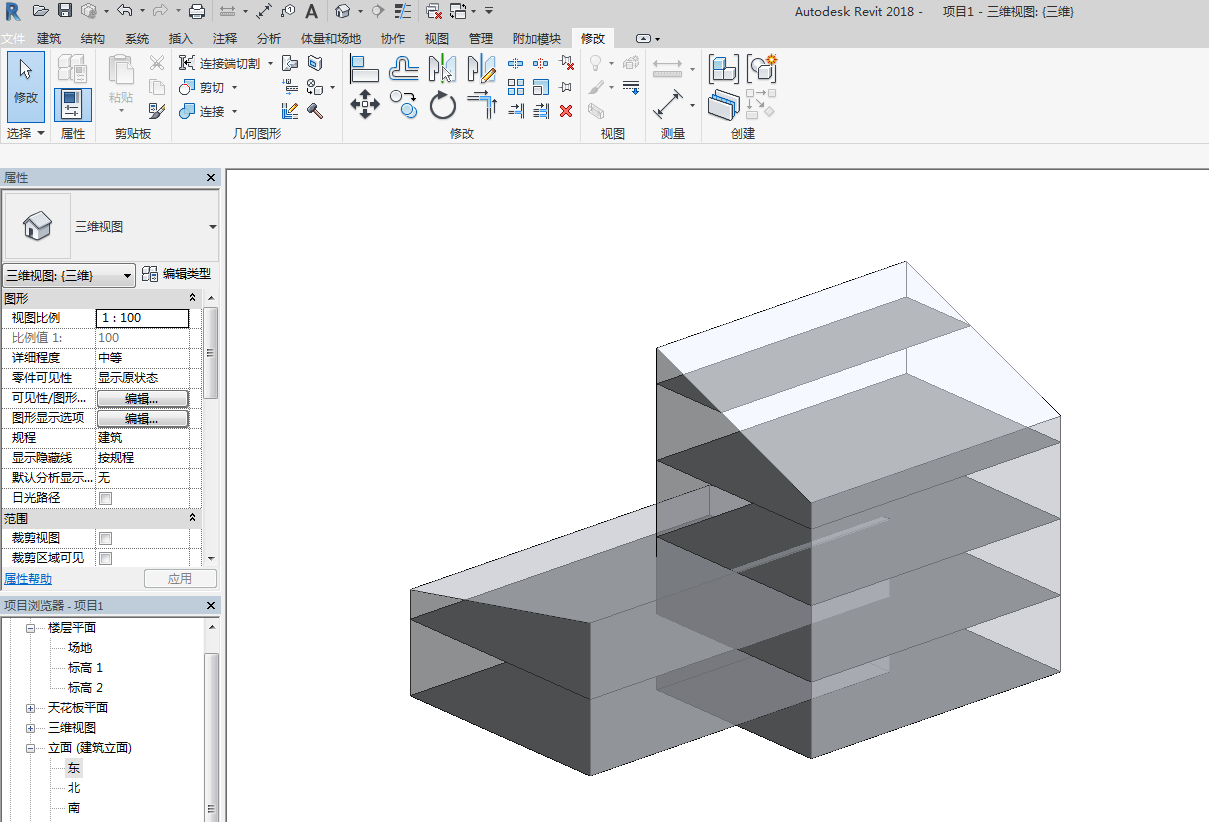
Task: Click the Copy tool with two circles
Action: click(403, 102)
